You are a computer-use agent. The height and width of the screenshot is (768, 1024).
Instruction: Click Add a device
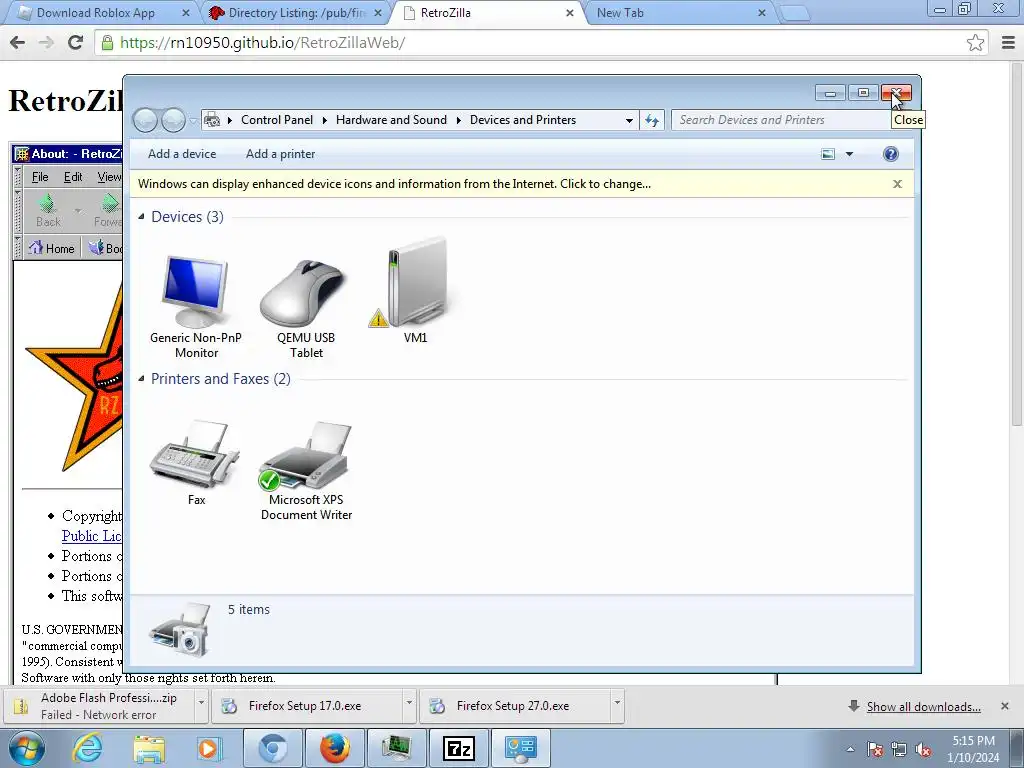182,154
